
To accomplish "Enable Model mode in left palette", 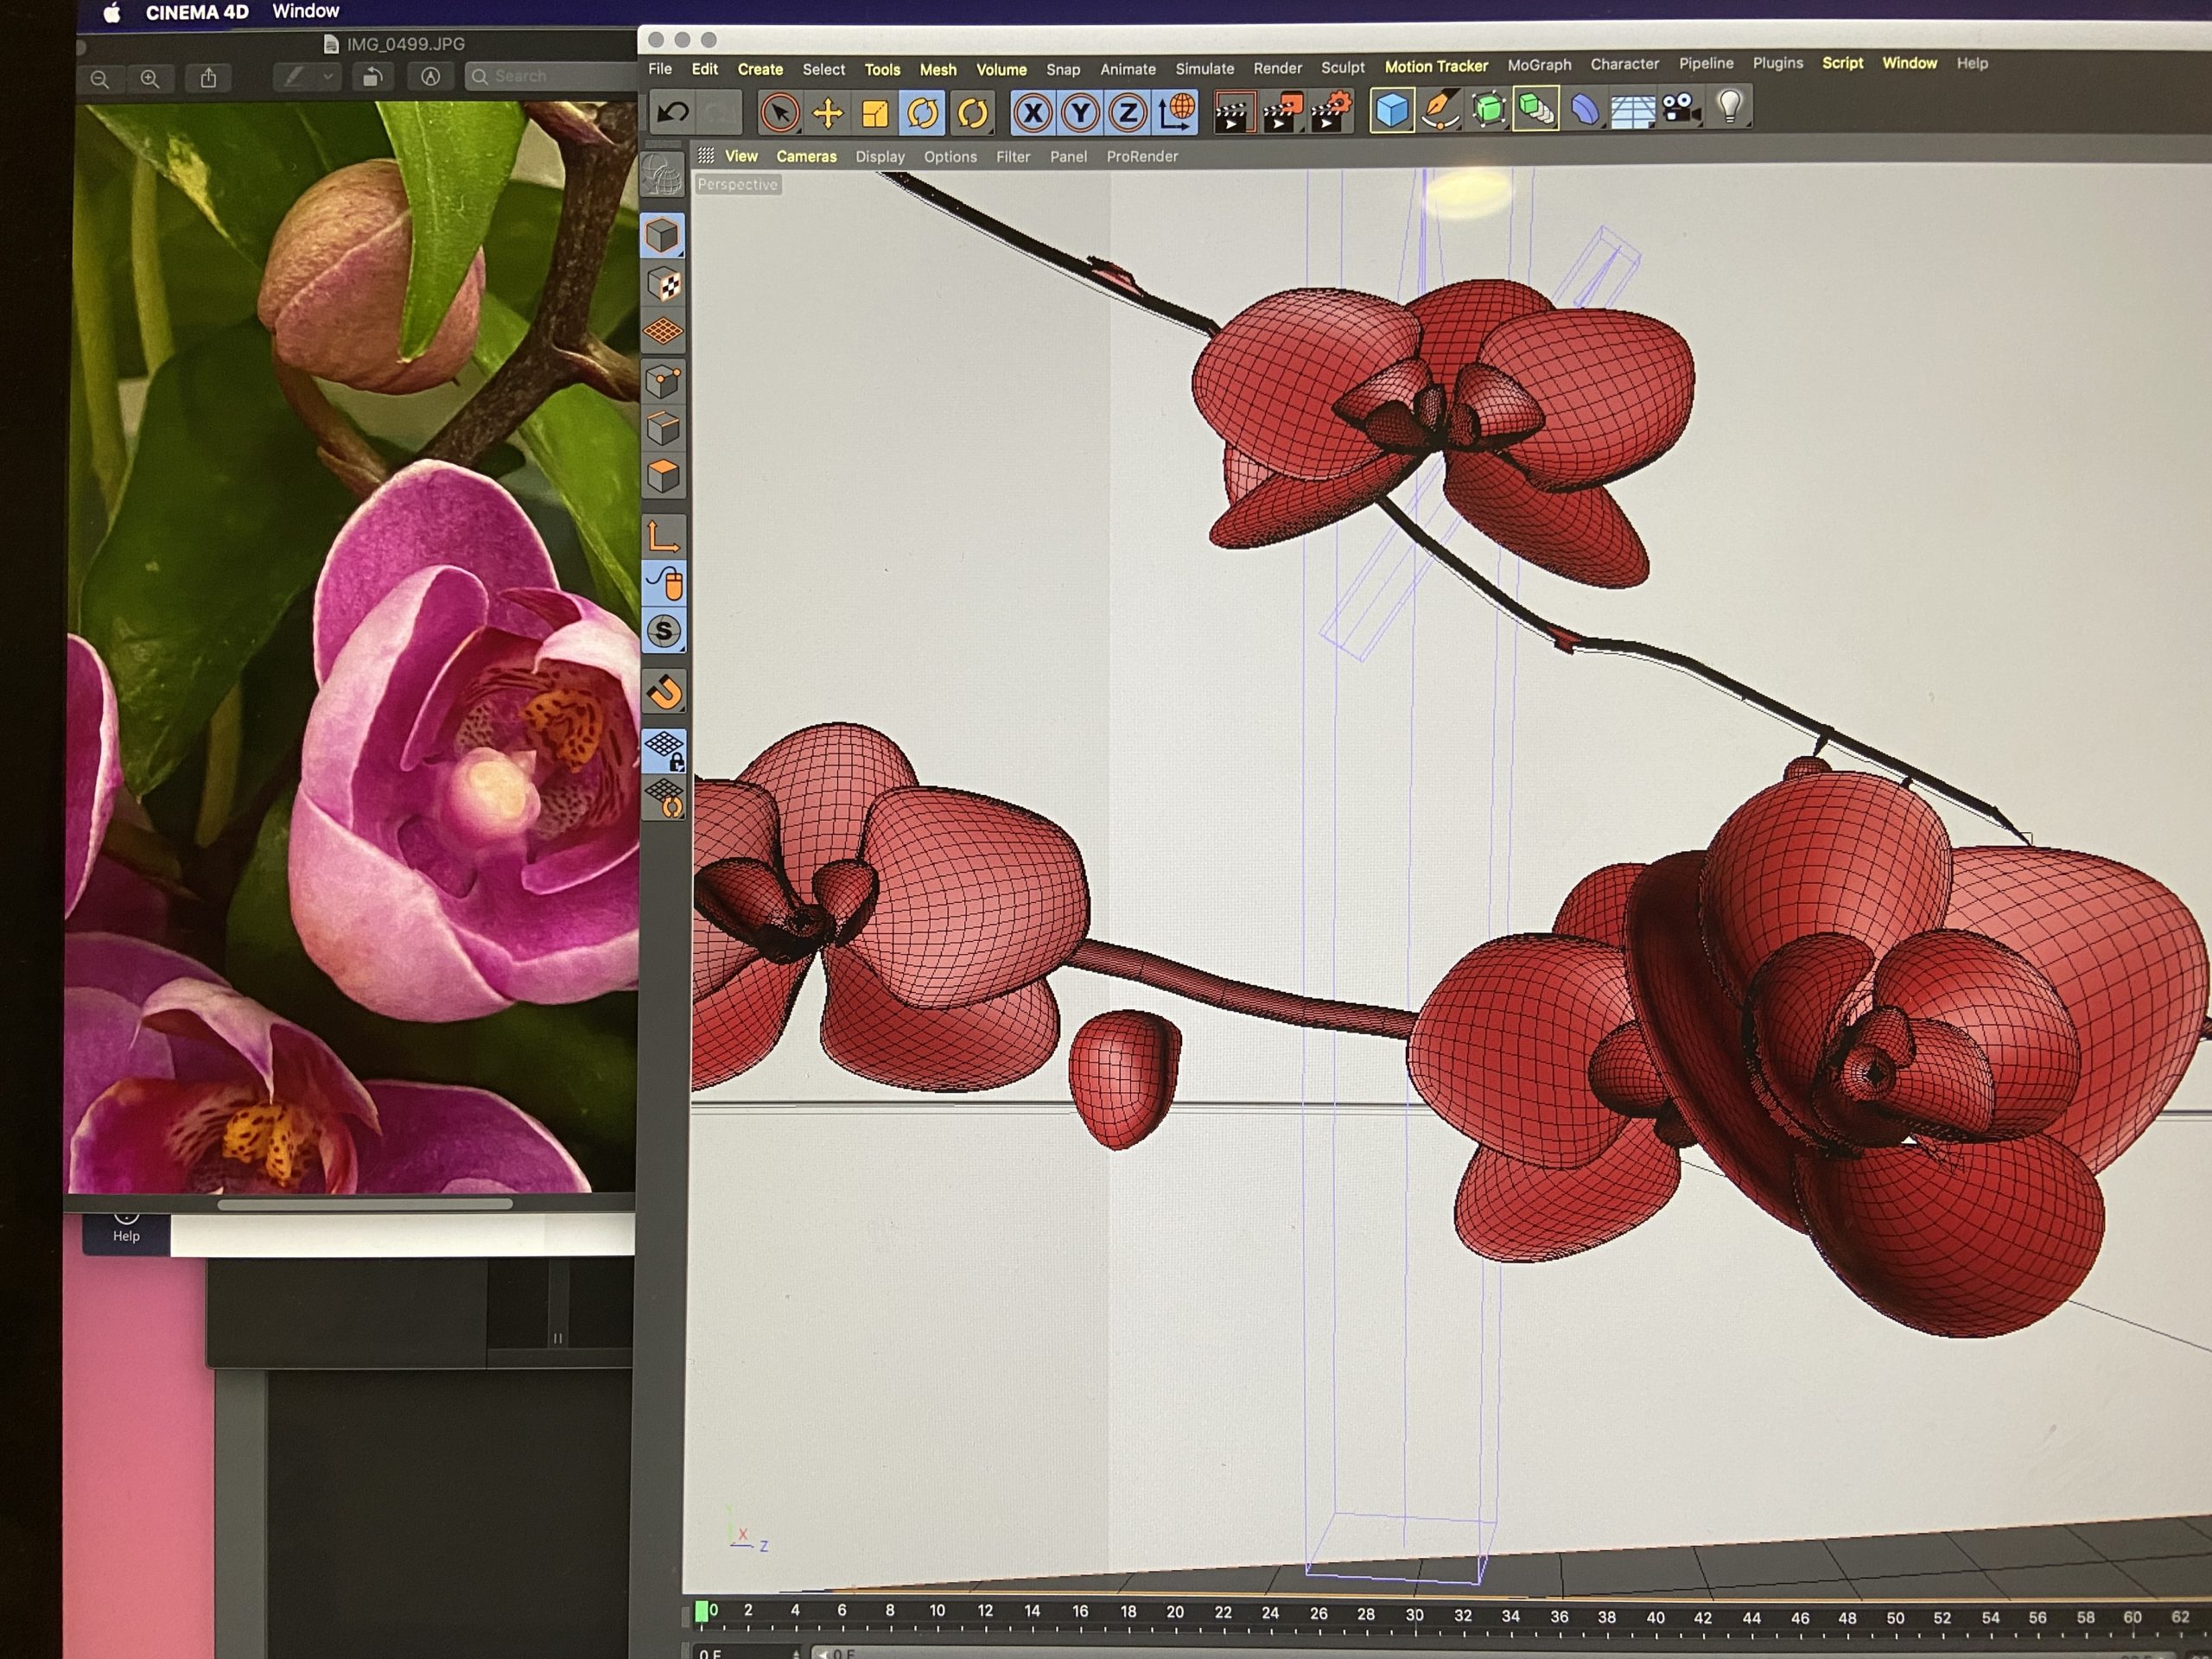I will [662, 237].
